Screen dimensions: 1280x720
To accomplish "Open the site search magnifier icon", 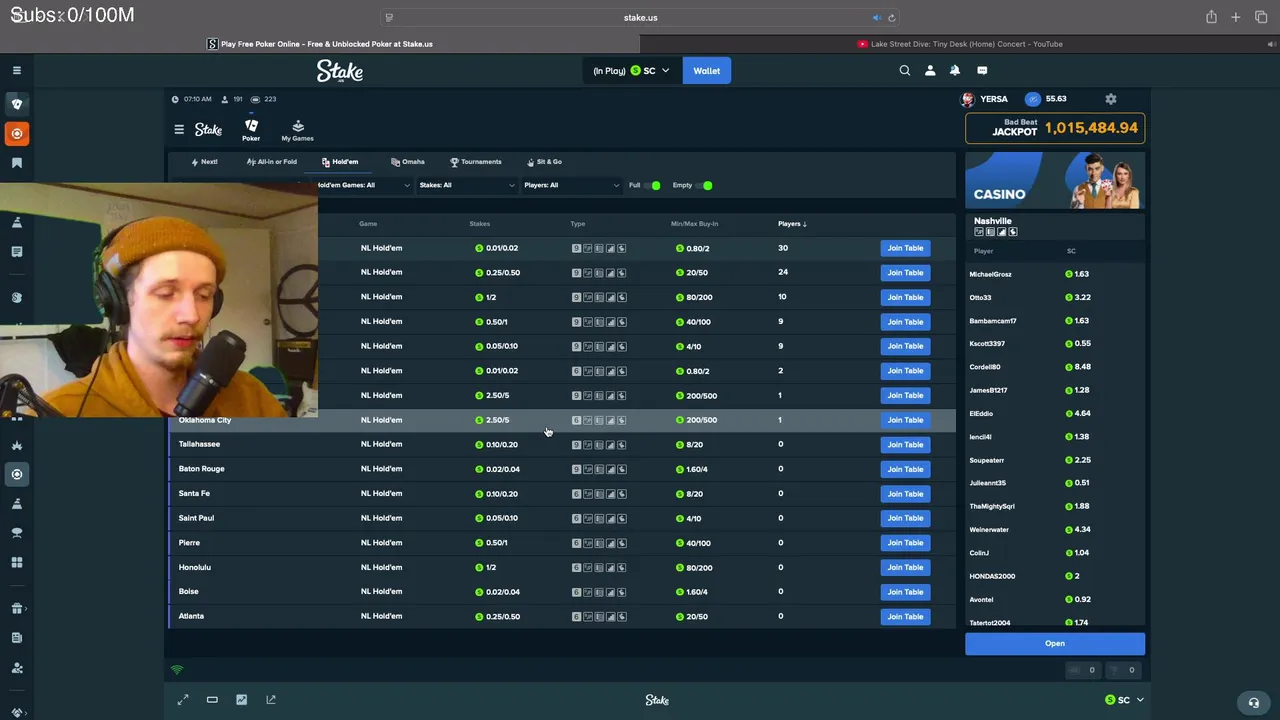I will tap(905, 71).
